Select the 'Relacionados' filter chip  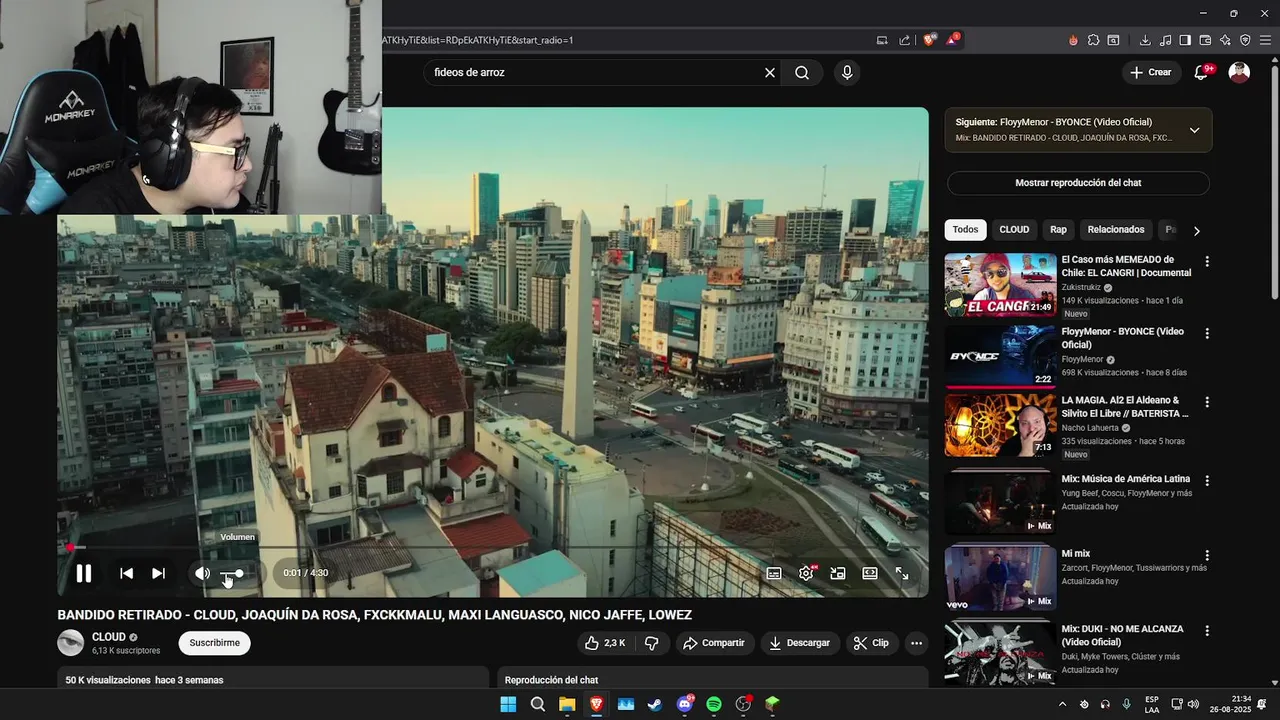tap(1116, 230)
